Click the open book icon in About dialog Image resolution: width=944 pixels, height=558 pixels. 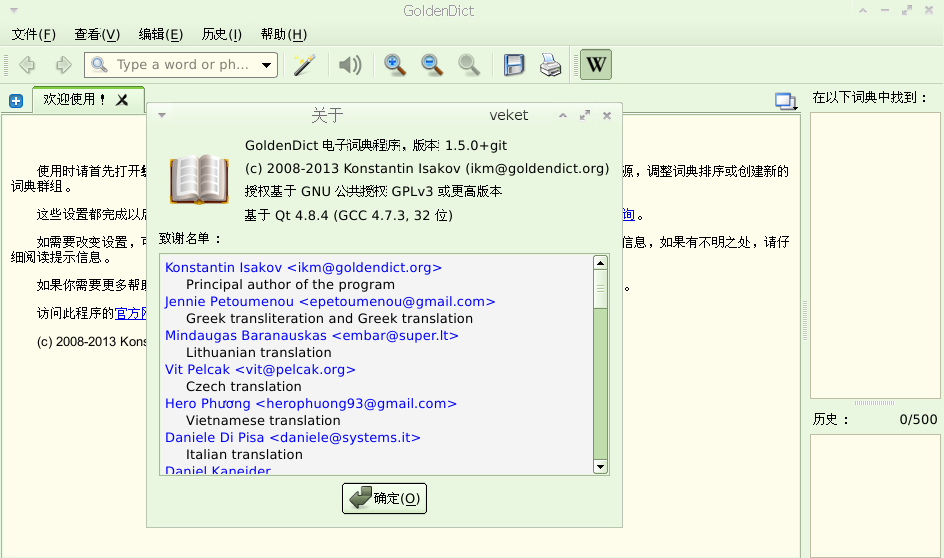click(199, 179)
